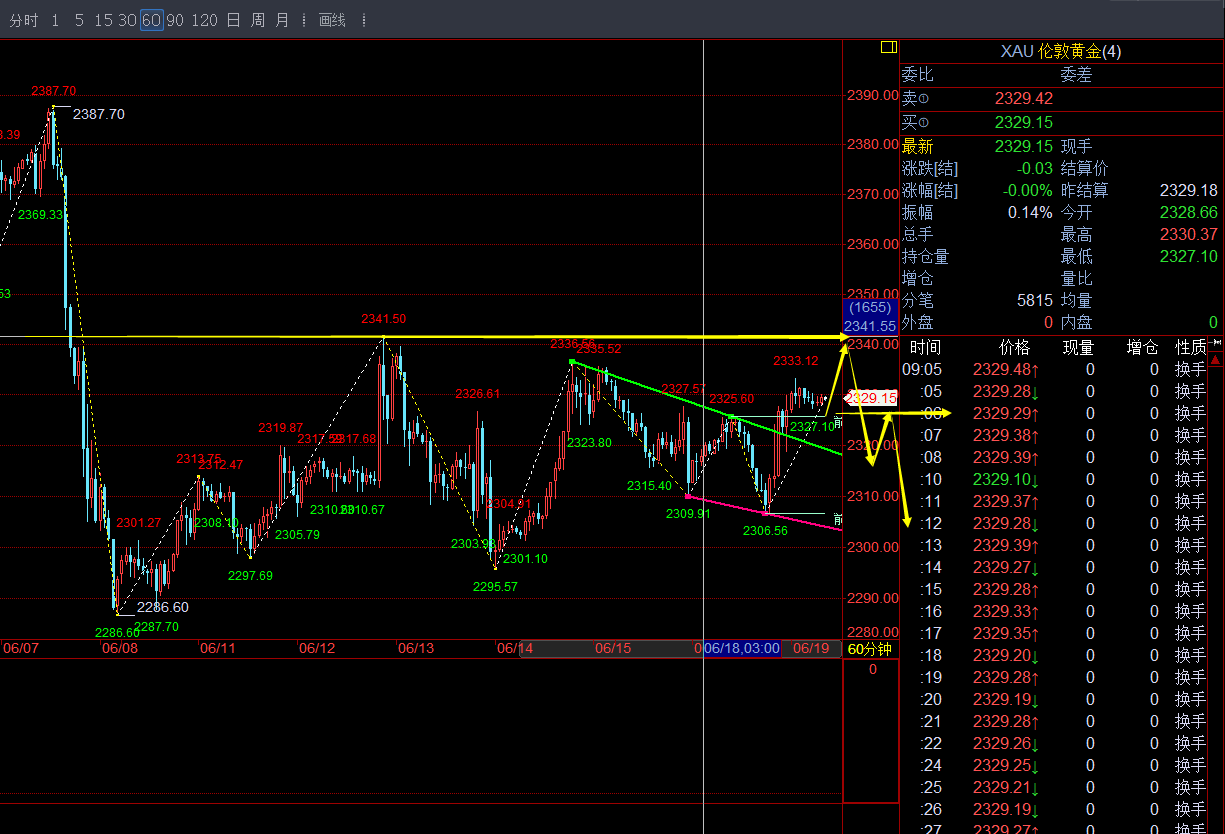The image size is (1225, 834).
Task: Toggle the highlighted 60 minute period
Action: pos(151,20)
